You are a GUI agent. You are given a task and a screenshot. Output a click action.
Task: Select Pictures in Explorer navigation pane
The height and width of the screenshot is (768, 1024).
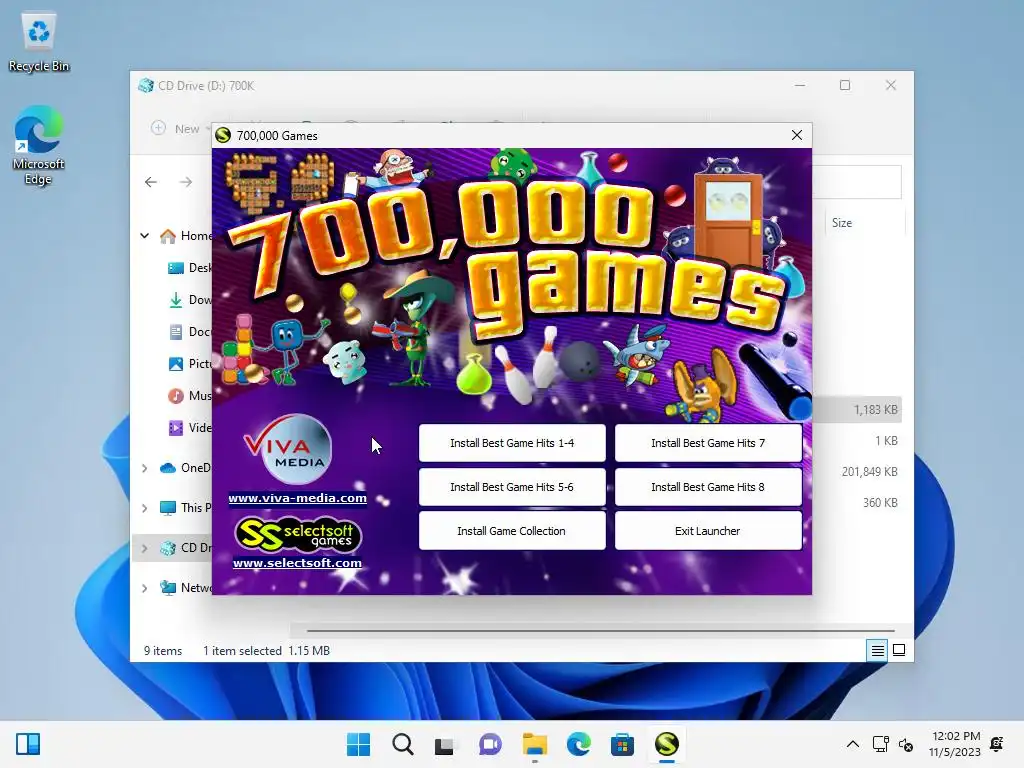click(x=189, y=364)
